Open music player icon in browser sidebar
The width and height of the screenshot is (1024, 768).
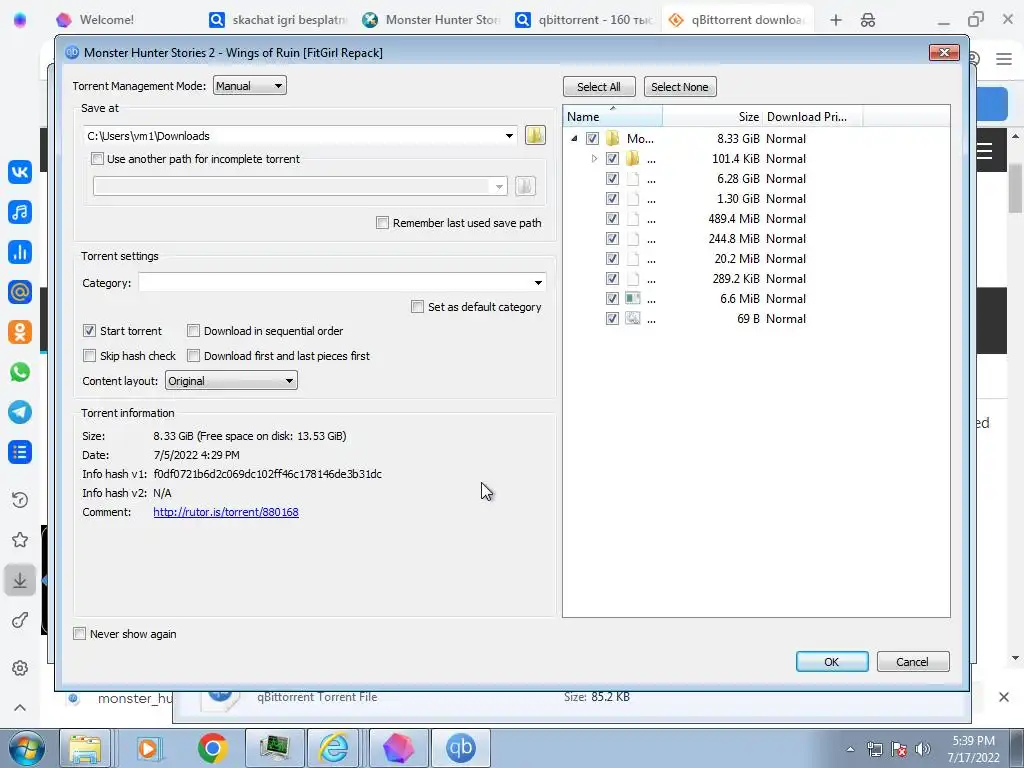click(20, 212)
